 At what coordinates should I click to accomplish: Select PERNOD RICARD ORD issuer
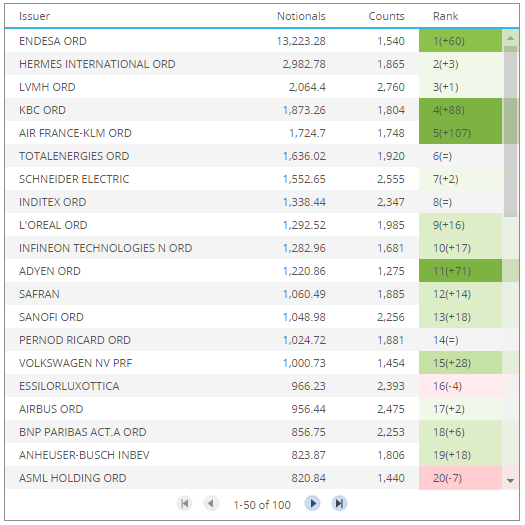point(75,340)
